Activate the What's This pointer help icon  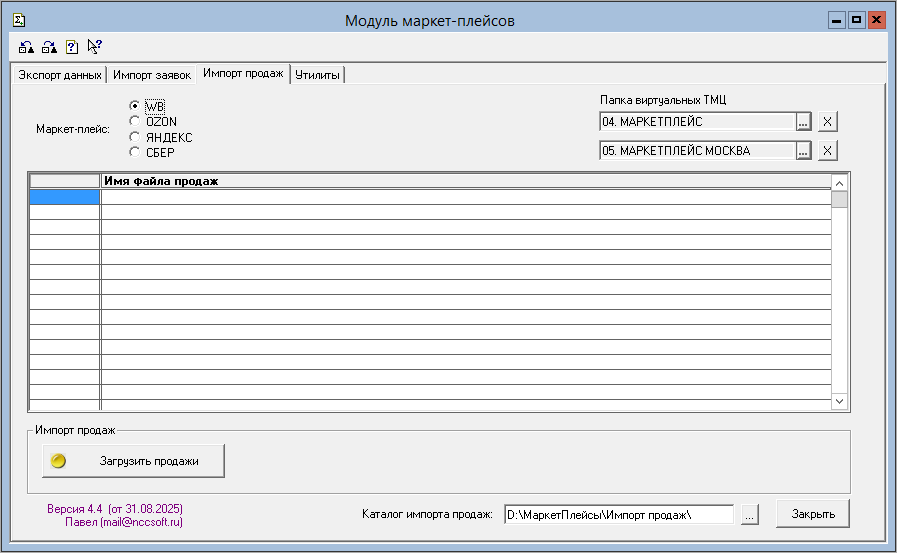(x=94, y=46)
